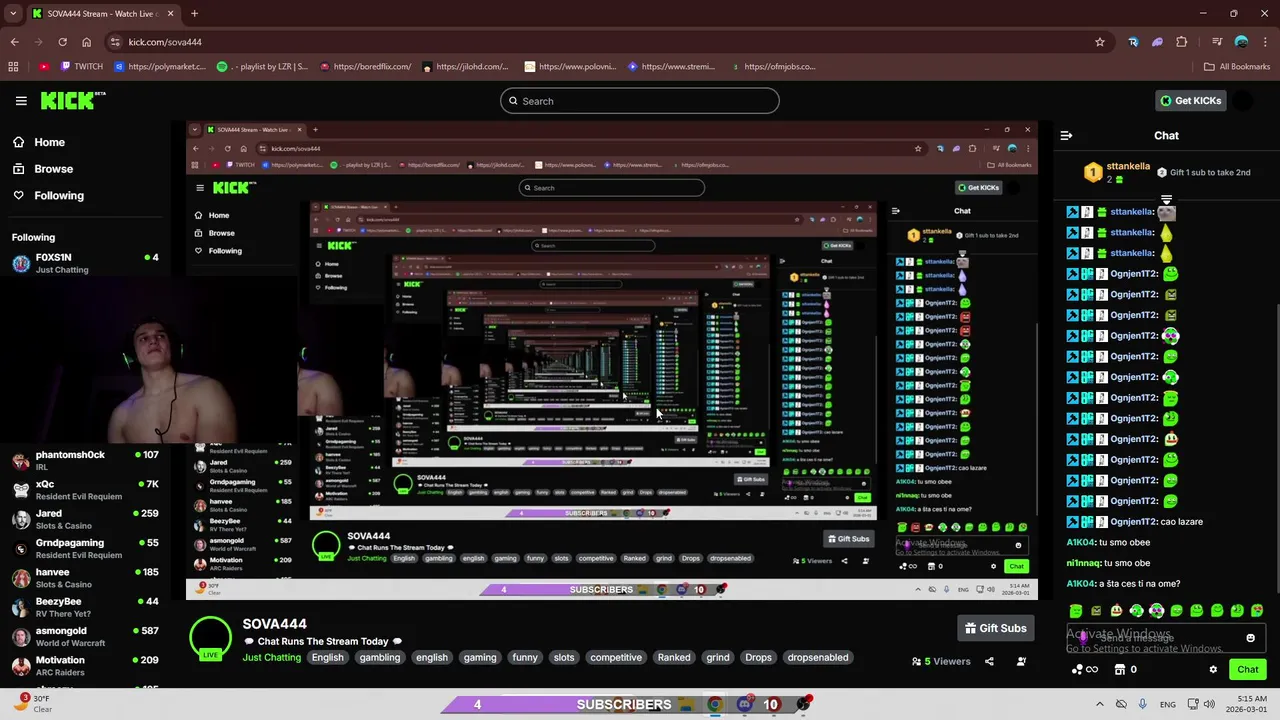Viewport: 1280px width, 720px height.
Task: Open followed channel F0XS1N
Action: 85,263
